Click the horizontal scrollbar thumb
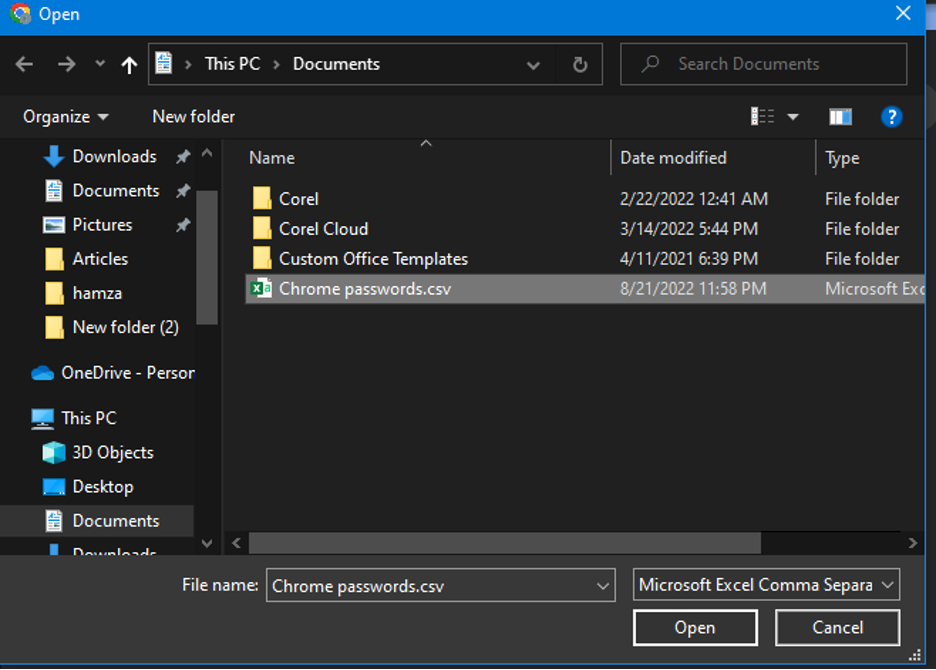Screen dimensions: 936x670 pos(505,543)
